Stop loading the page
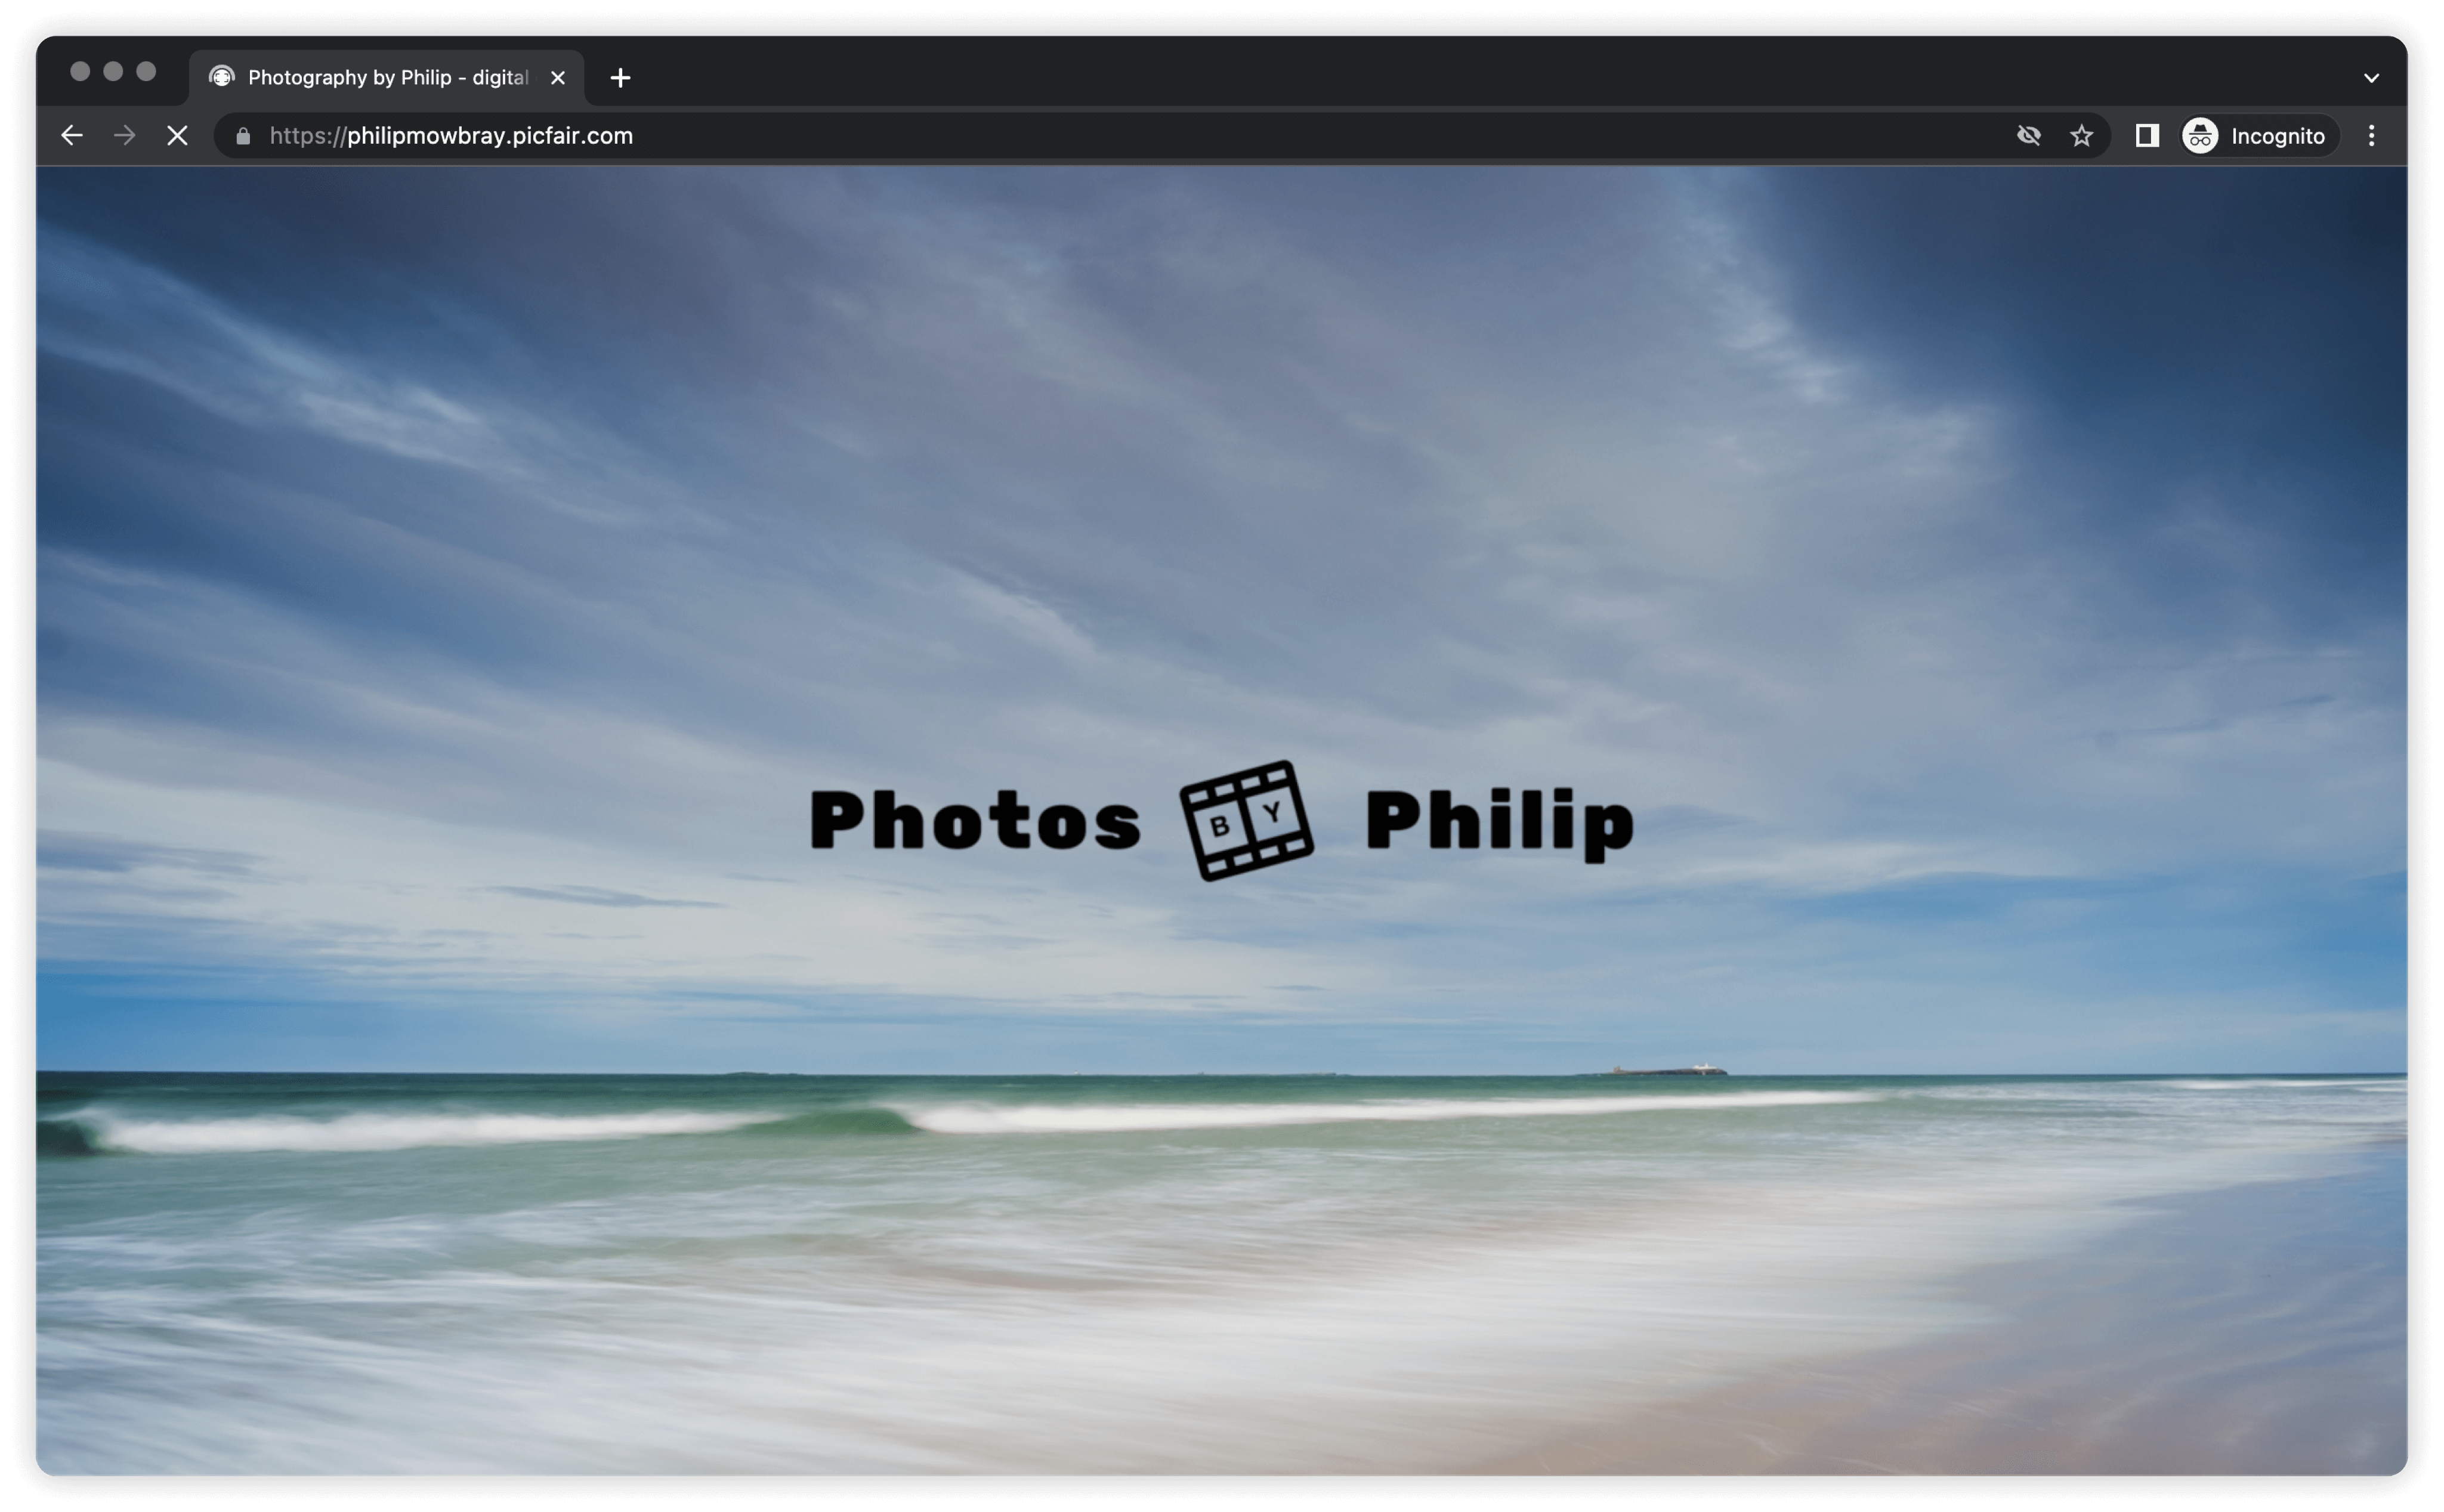Viewport: 2444px width, 1512px height. click(x=177, y=135)
